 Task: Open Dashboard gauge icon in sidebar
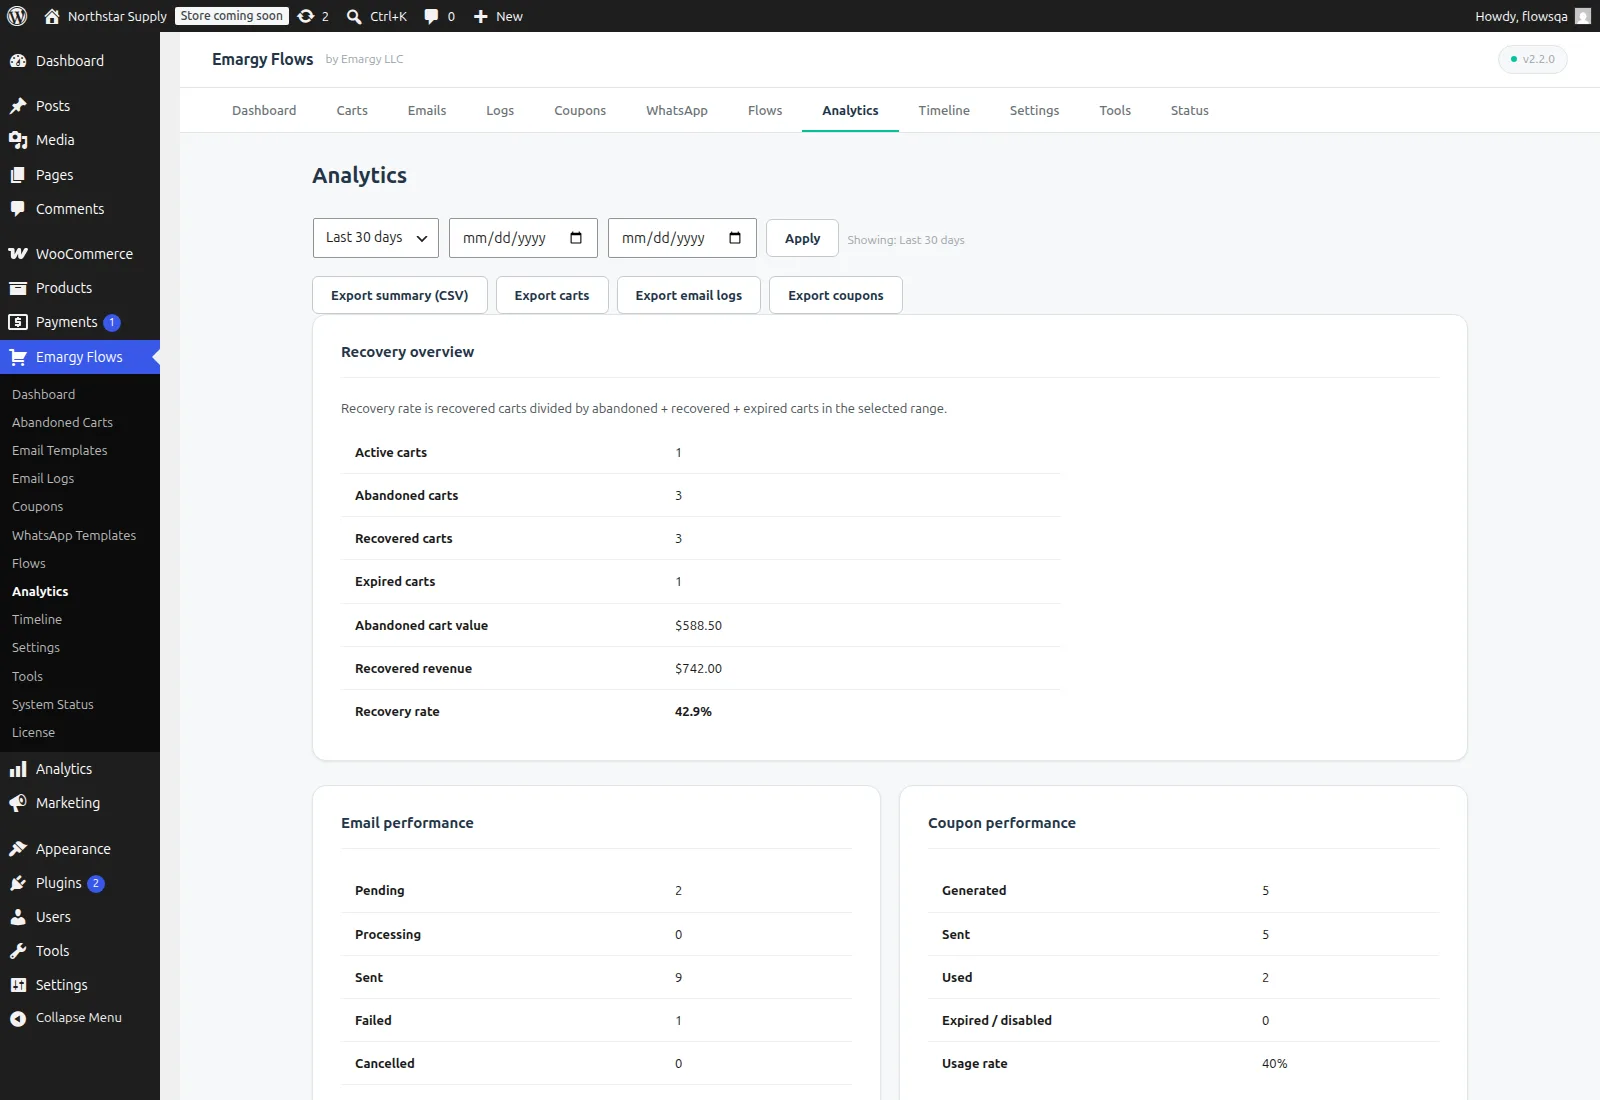(x=18, y=61)
